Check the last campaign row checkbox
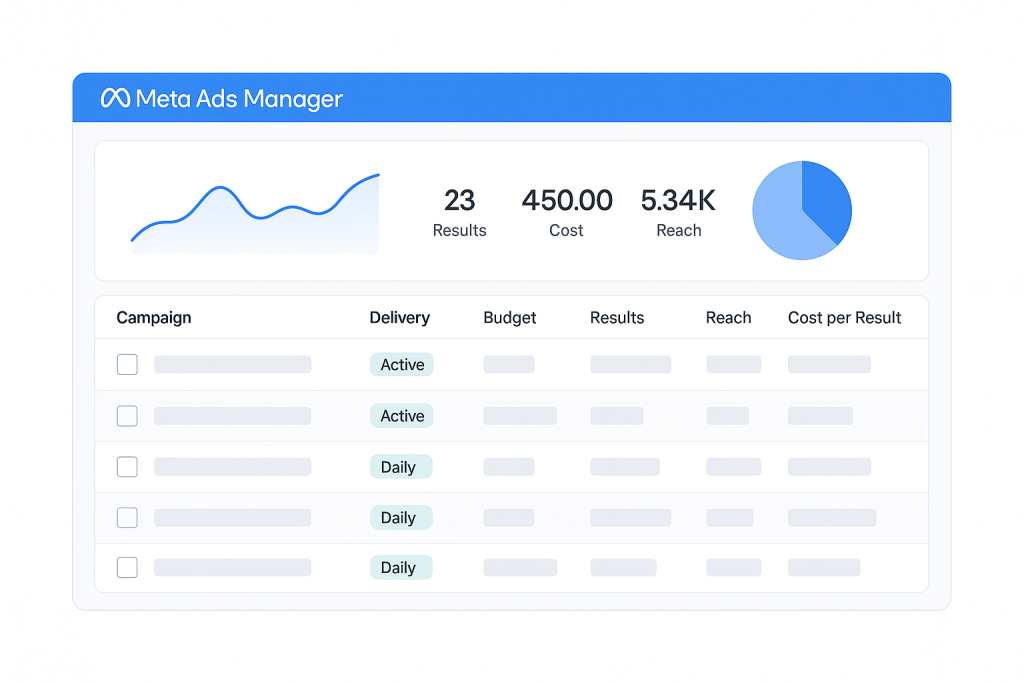The height and width of the screenshot is (683, 1024). pos(127,568)
